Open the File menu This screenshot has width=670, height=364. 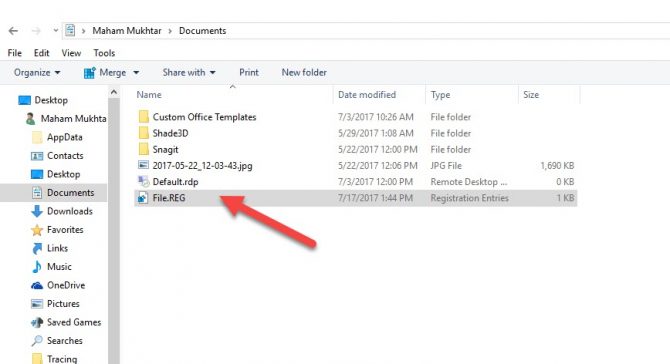pyautogui.click(x=15, y=53)
